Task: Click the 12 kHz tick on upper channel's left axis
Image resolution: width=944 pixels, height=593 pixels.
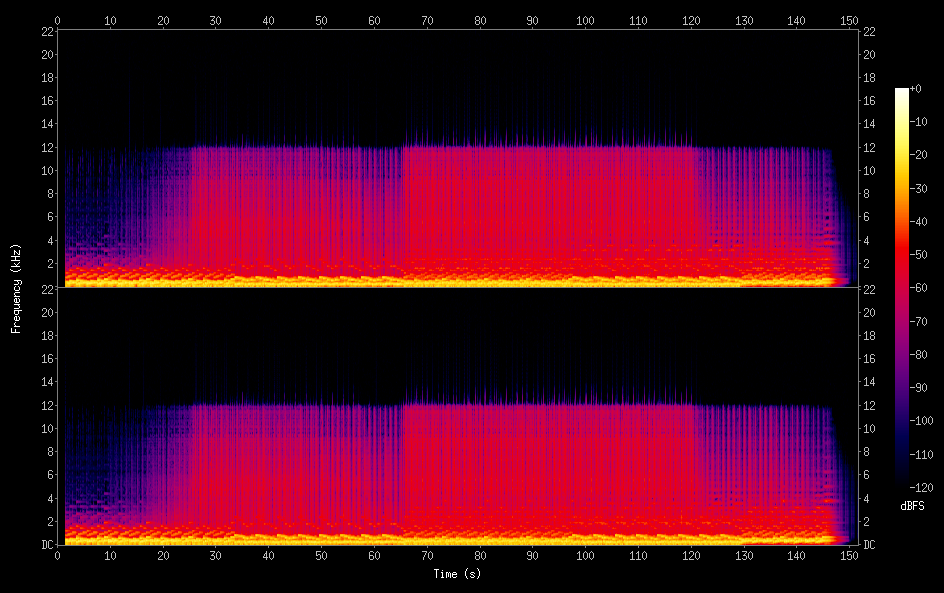Action: click(45, 147)
